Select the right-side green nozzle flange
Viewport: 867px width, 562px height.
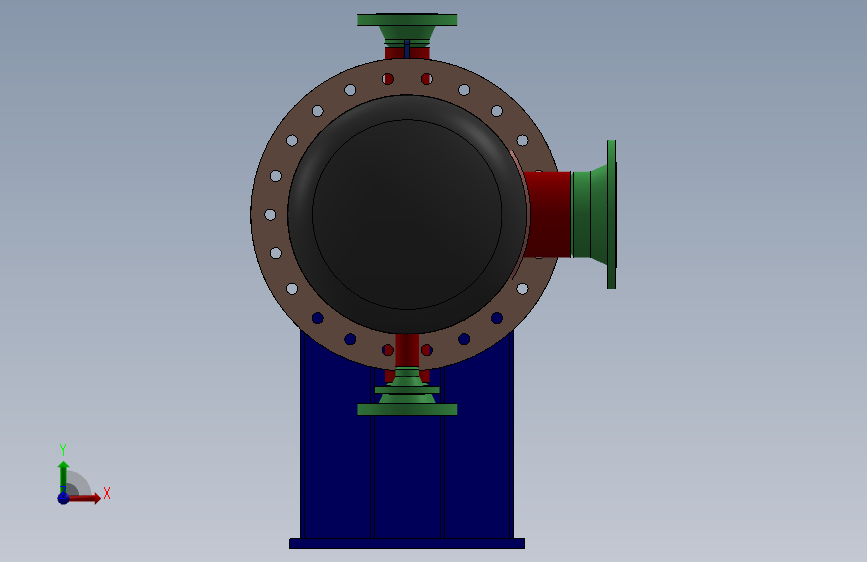[x=611, y=215]
